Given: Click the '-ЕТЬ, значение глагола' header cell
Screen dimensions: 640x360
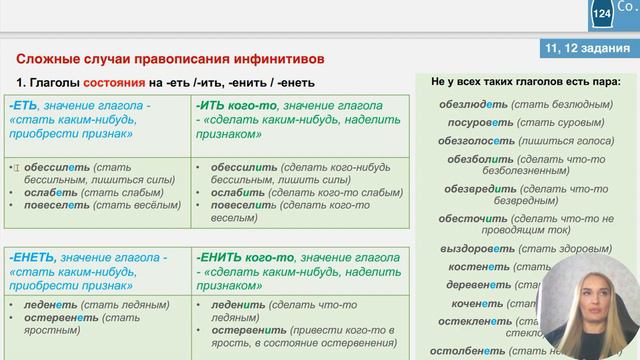Looking at the screenshot, I should (x=97, y=127).
